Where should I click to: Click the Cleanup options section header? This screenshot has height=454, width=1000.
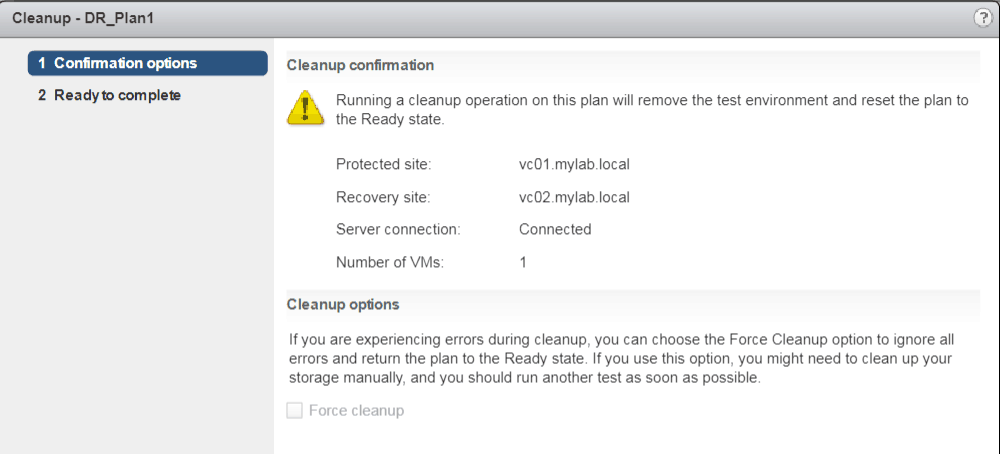point(343,304)
